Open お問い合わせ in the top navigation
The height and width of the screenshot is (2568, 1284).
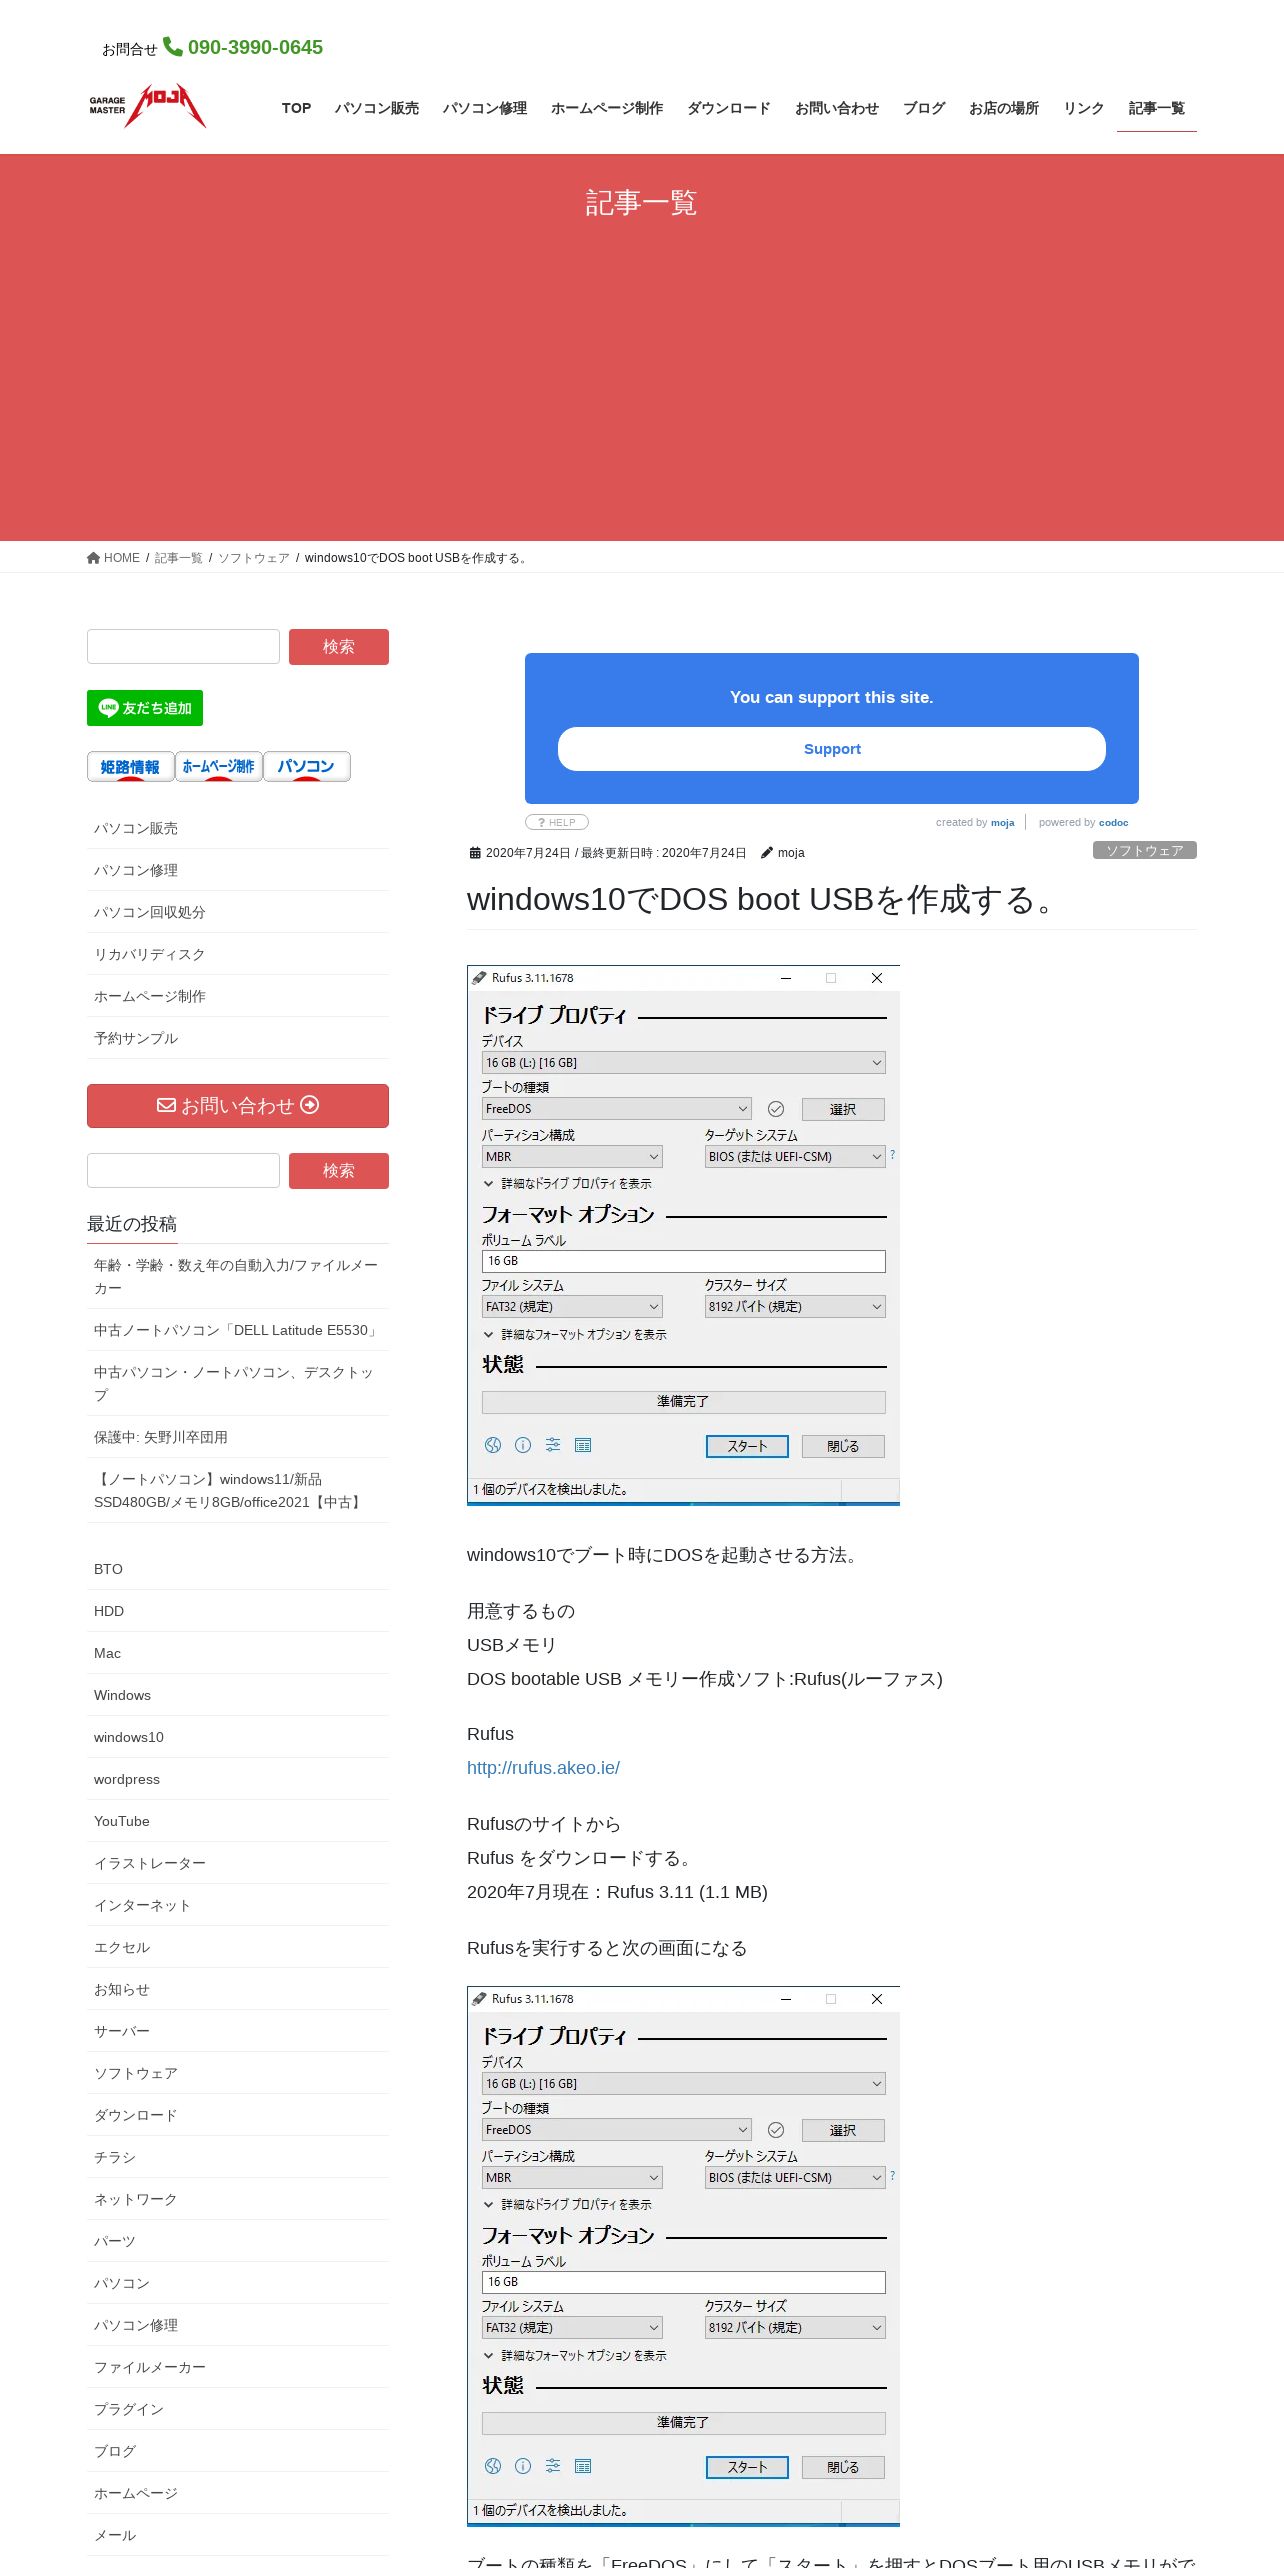pyautogui.click(x=837, y=108)
